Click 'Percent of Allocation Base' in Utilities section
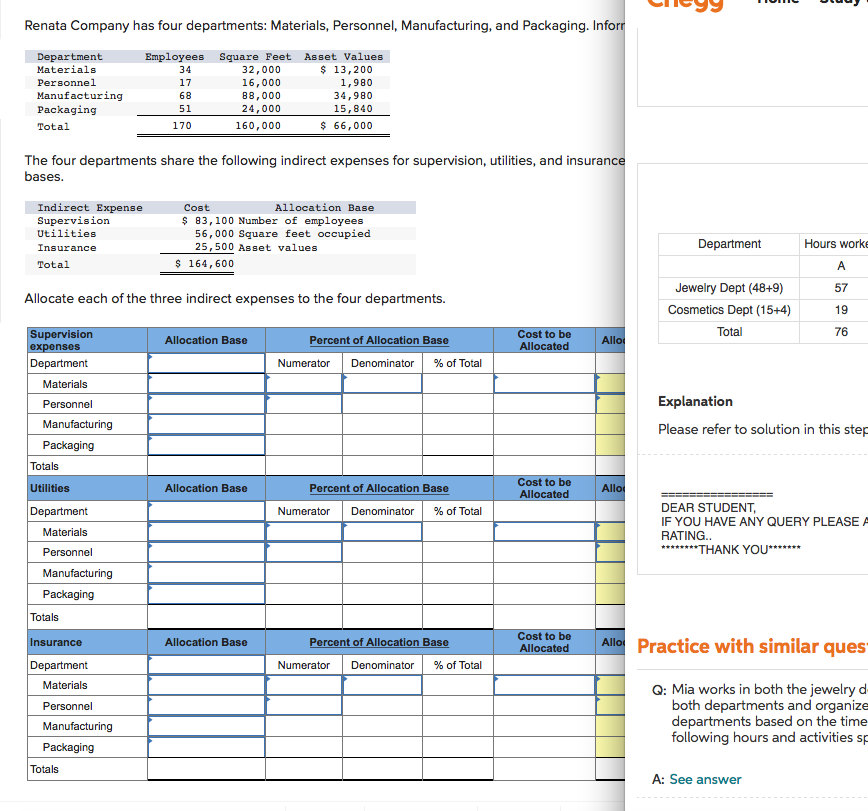 pyautogui.click(x=379, y=488)
